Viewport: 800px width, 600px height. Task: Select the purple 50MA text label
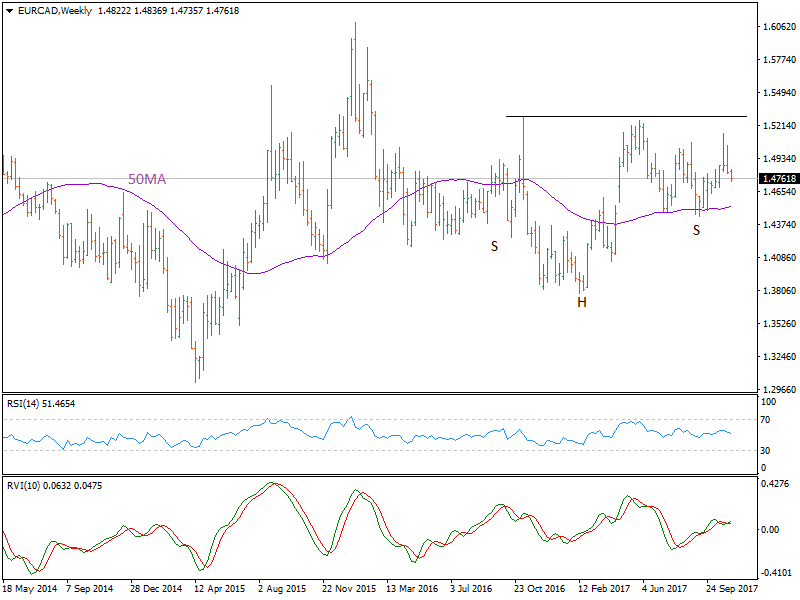click(x=147, y=179)
